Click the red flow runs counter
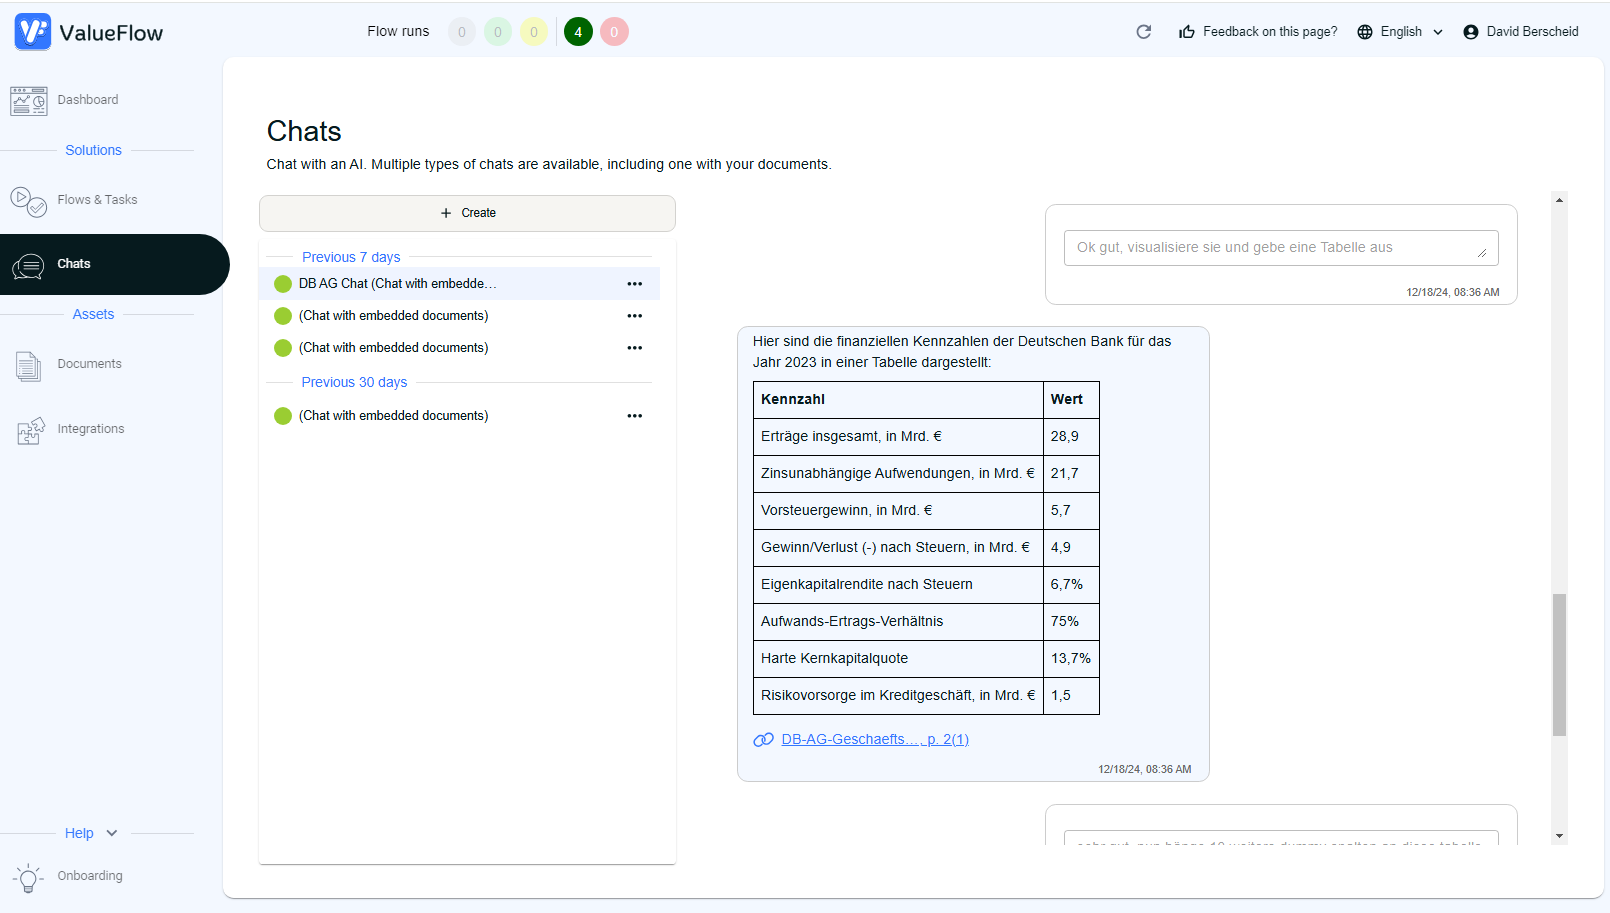The width and height of the screenshot is (1610, 913). (614, 32)
